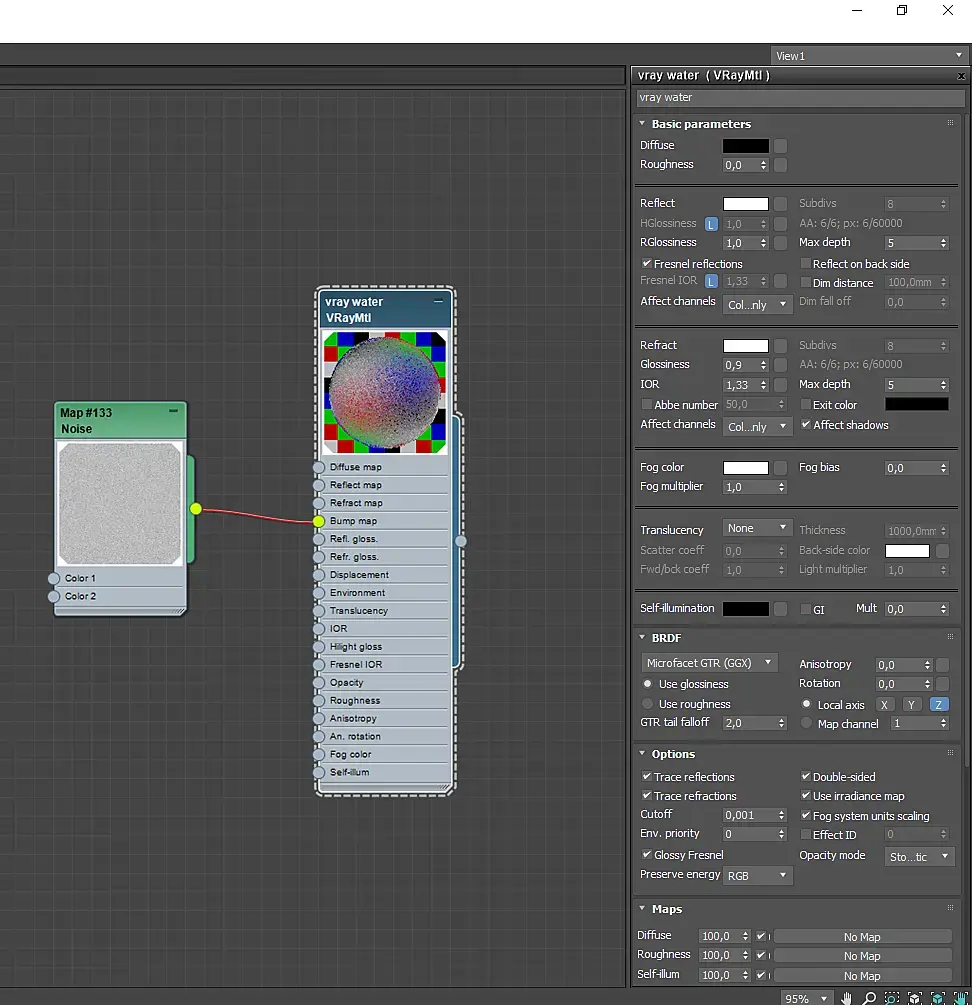Click the Color 1 input socket
The width and height of the screenshot is (972, 1005).
[54, 578]
